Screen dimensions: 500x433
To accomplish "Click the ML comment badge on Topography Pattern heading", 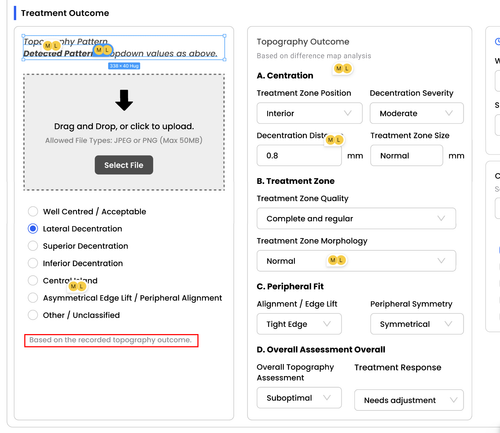I will pyautogui.click(x=52, y=46).
